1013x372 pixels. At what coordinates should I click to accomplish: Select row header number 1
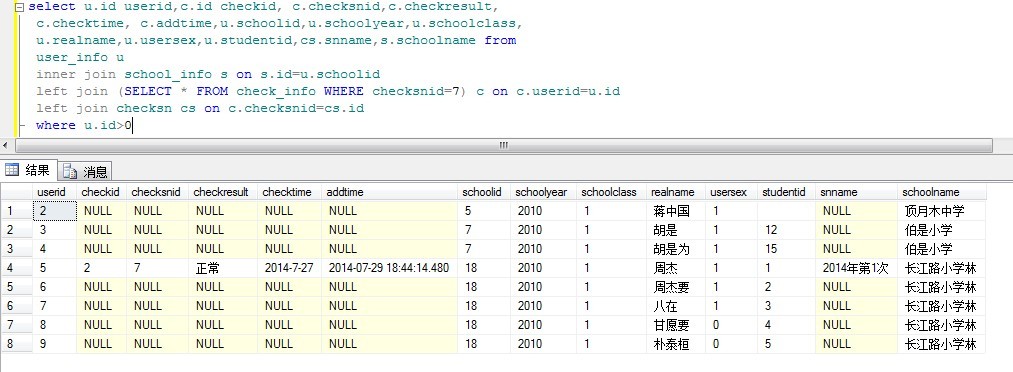coord(17,211)
